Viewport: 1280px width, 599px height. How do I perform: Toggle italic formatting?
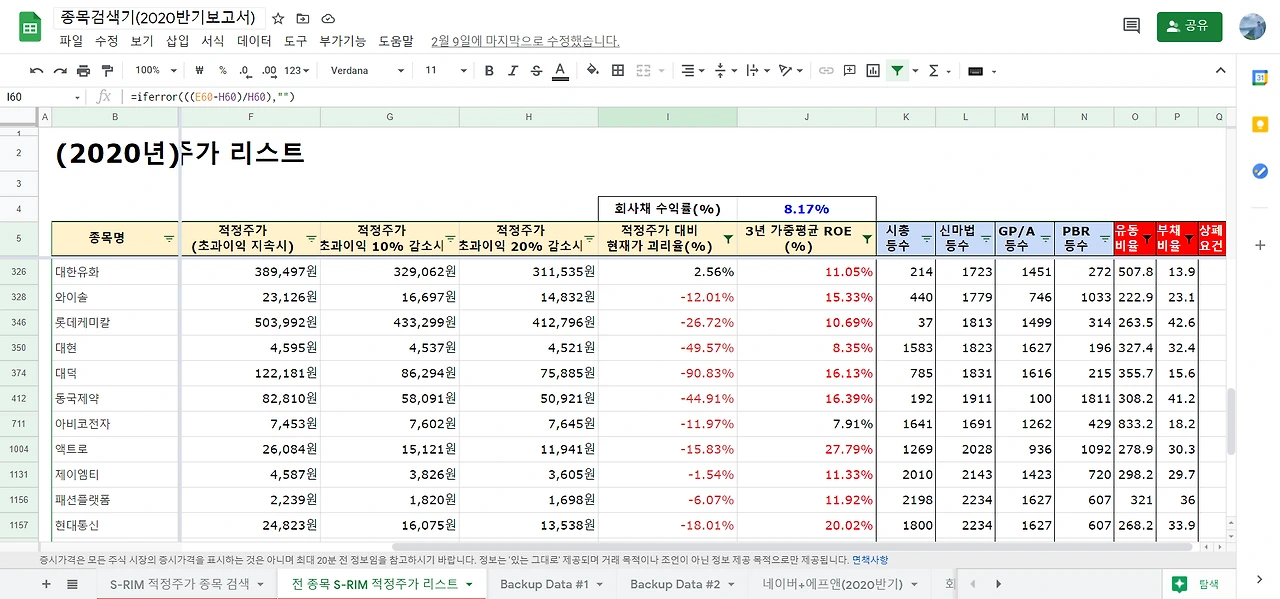513,71
